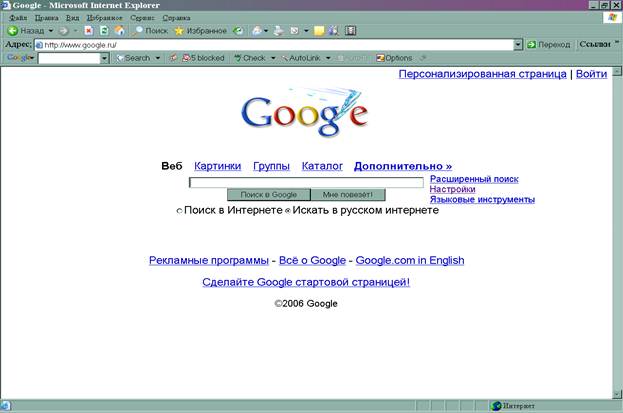
Task: Expand the AutoLink dropdown arrow
Action: [328, 58]
